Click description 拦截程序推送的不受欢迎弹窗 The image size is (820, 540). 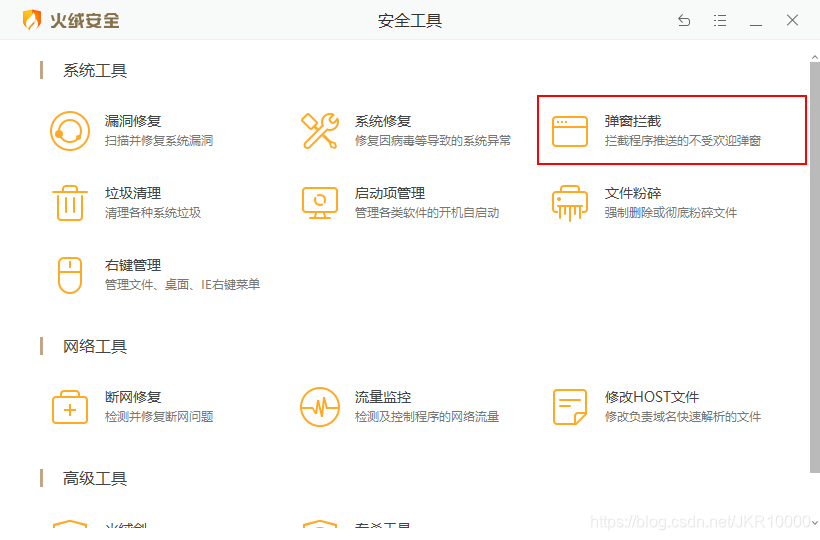pyautogui.click(x=682, y=141)
